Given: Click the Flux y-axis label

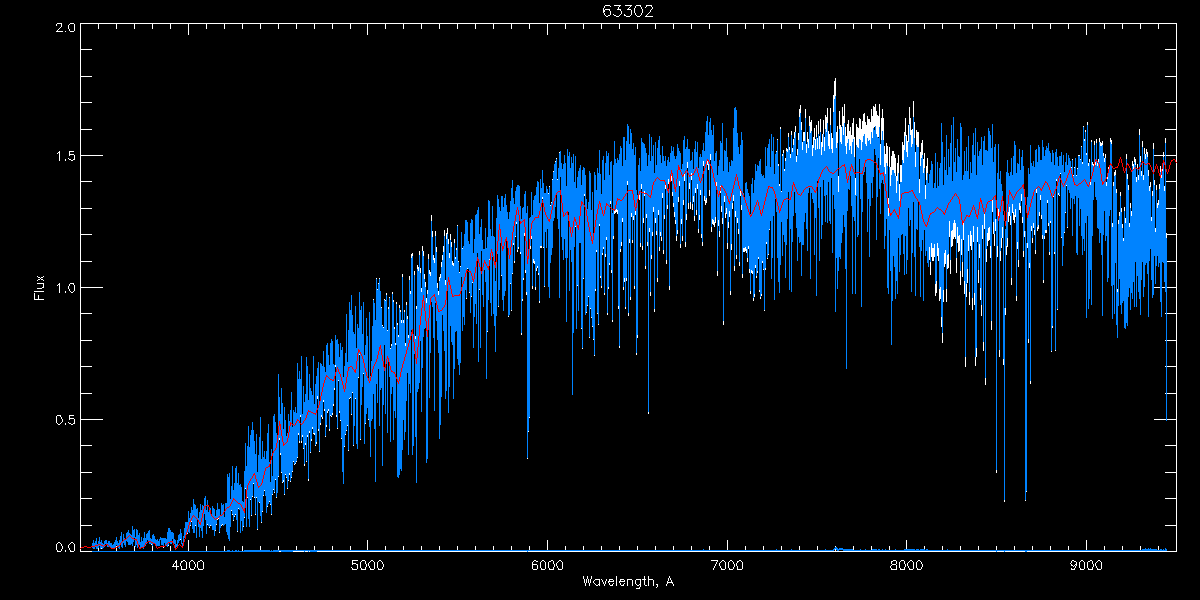Looking at the screenshot, I should coord(40,288).
